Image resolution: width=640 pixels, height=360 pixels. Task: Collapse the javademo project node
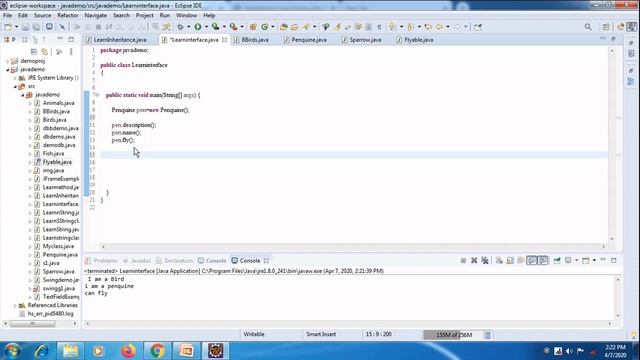(7, 69)
